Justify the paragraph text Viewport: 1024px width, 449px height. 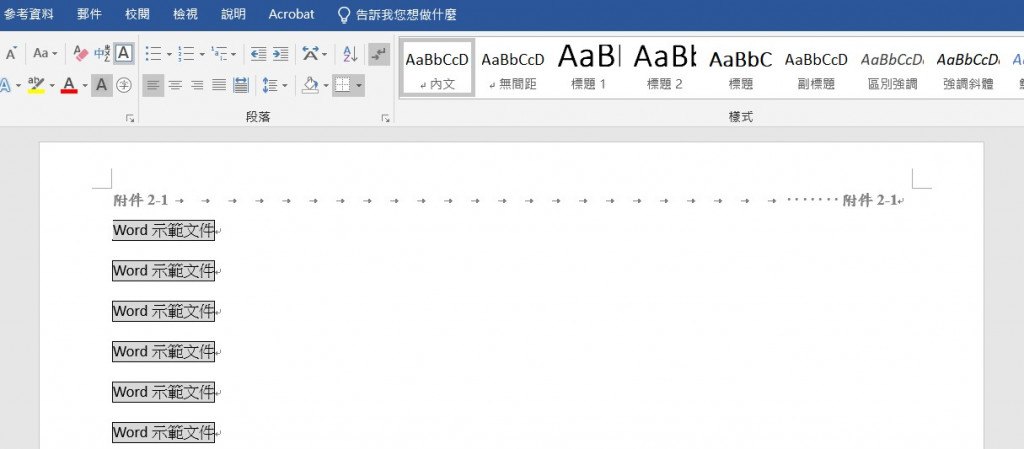tap(219, 85)
